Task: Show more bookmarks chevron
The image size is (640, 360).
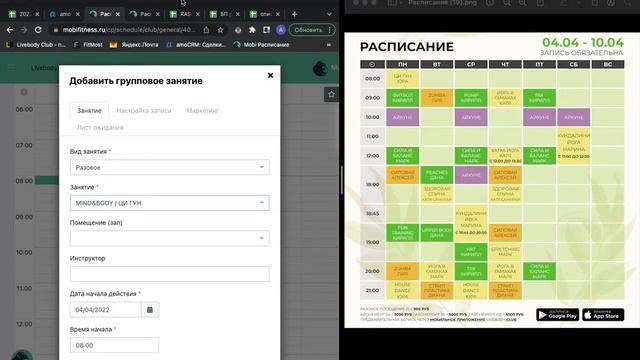Action: [329, 44]
